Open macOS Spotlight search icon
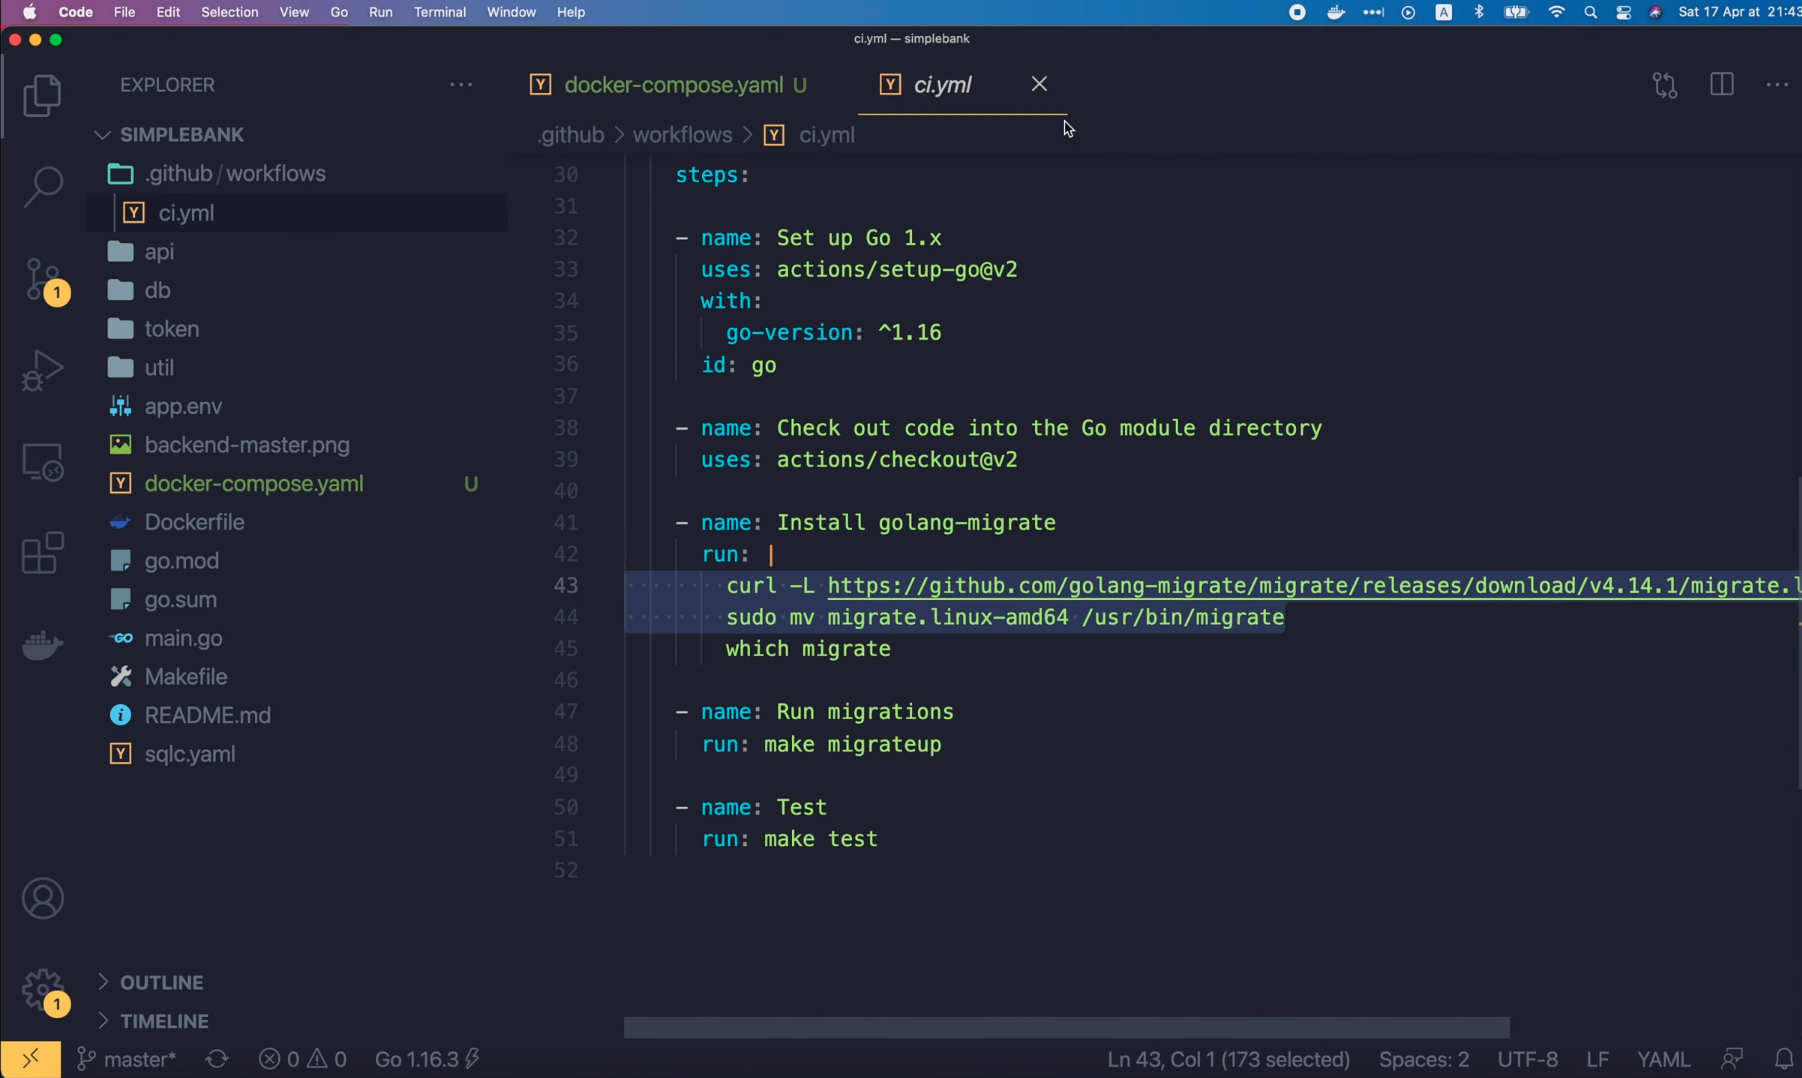Image resolution: width=1802 pixels, height=1078 pixels. 1590,12
